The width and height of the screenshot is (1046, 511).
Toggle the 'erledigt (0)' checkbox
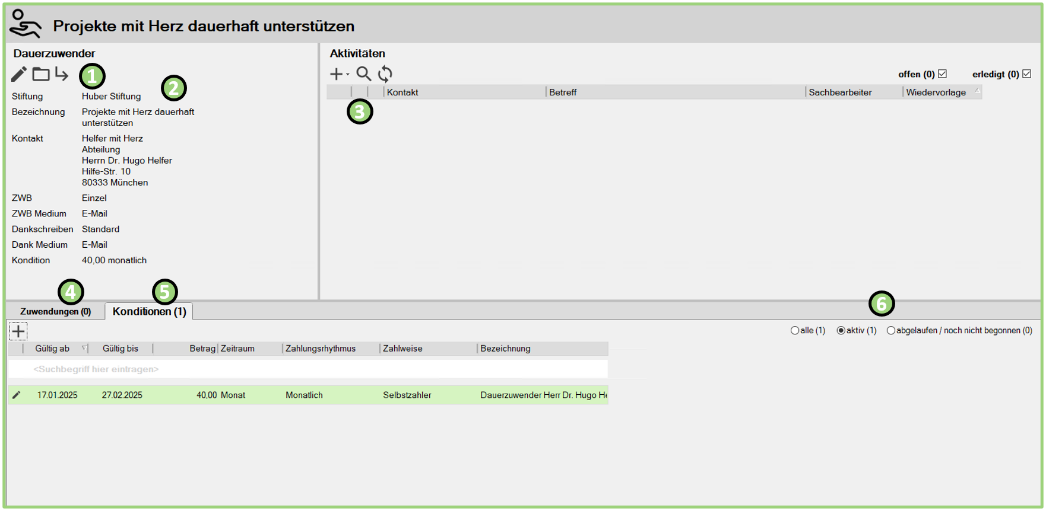(x=1025, y=74)
